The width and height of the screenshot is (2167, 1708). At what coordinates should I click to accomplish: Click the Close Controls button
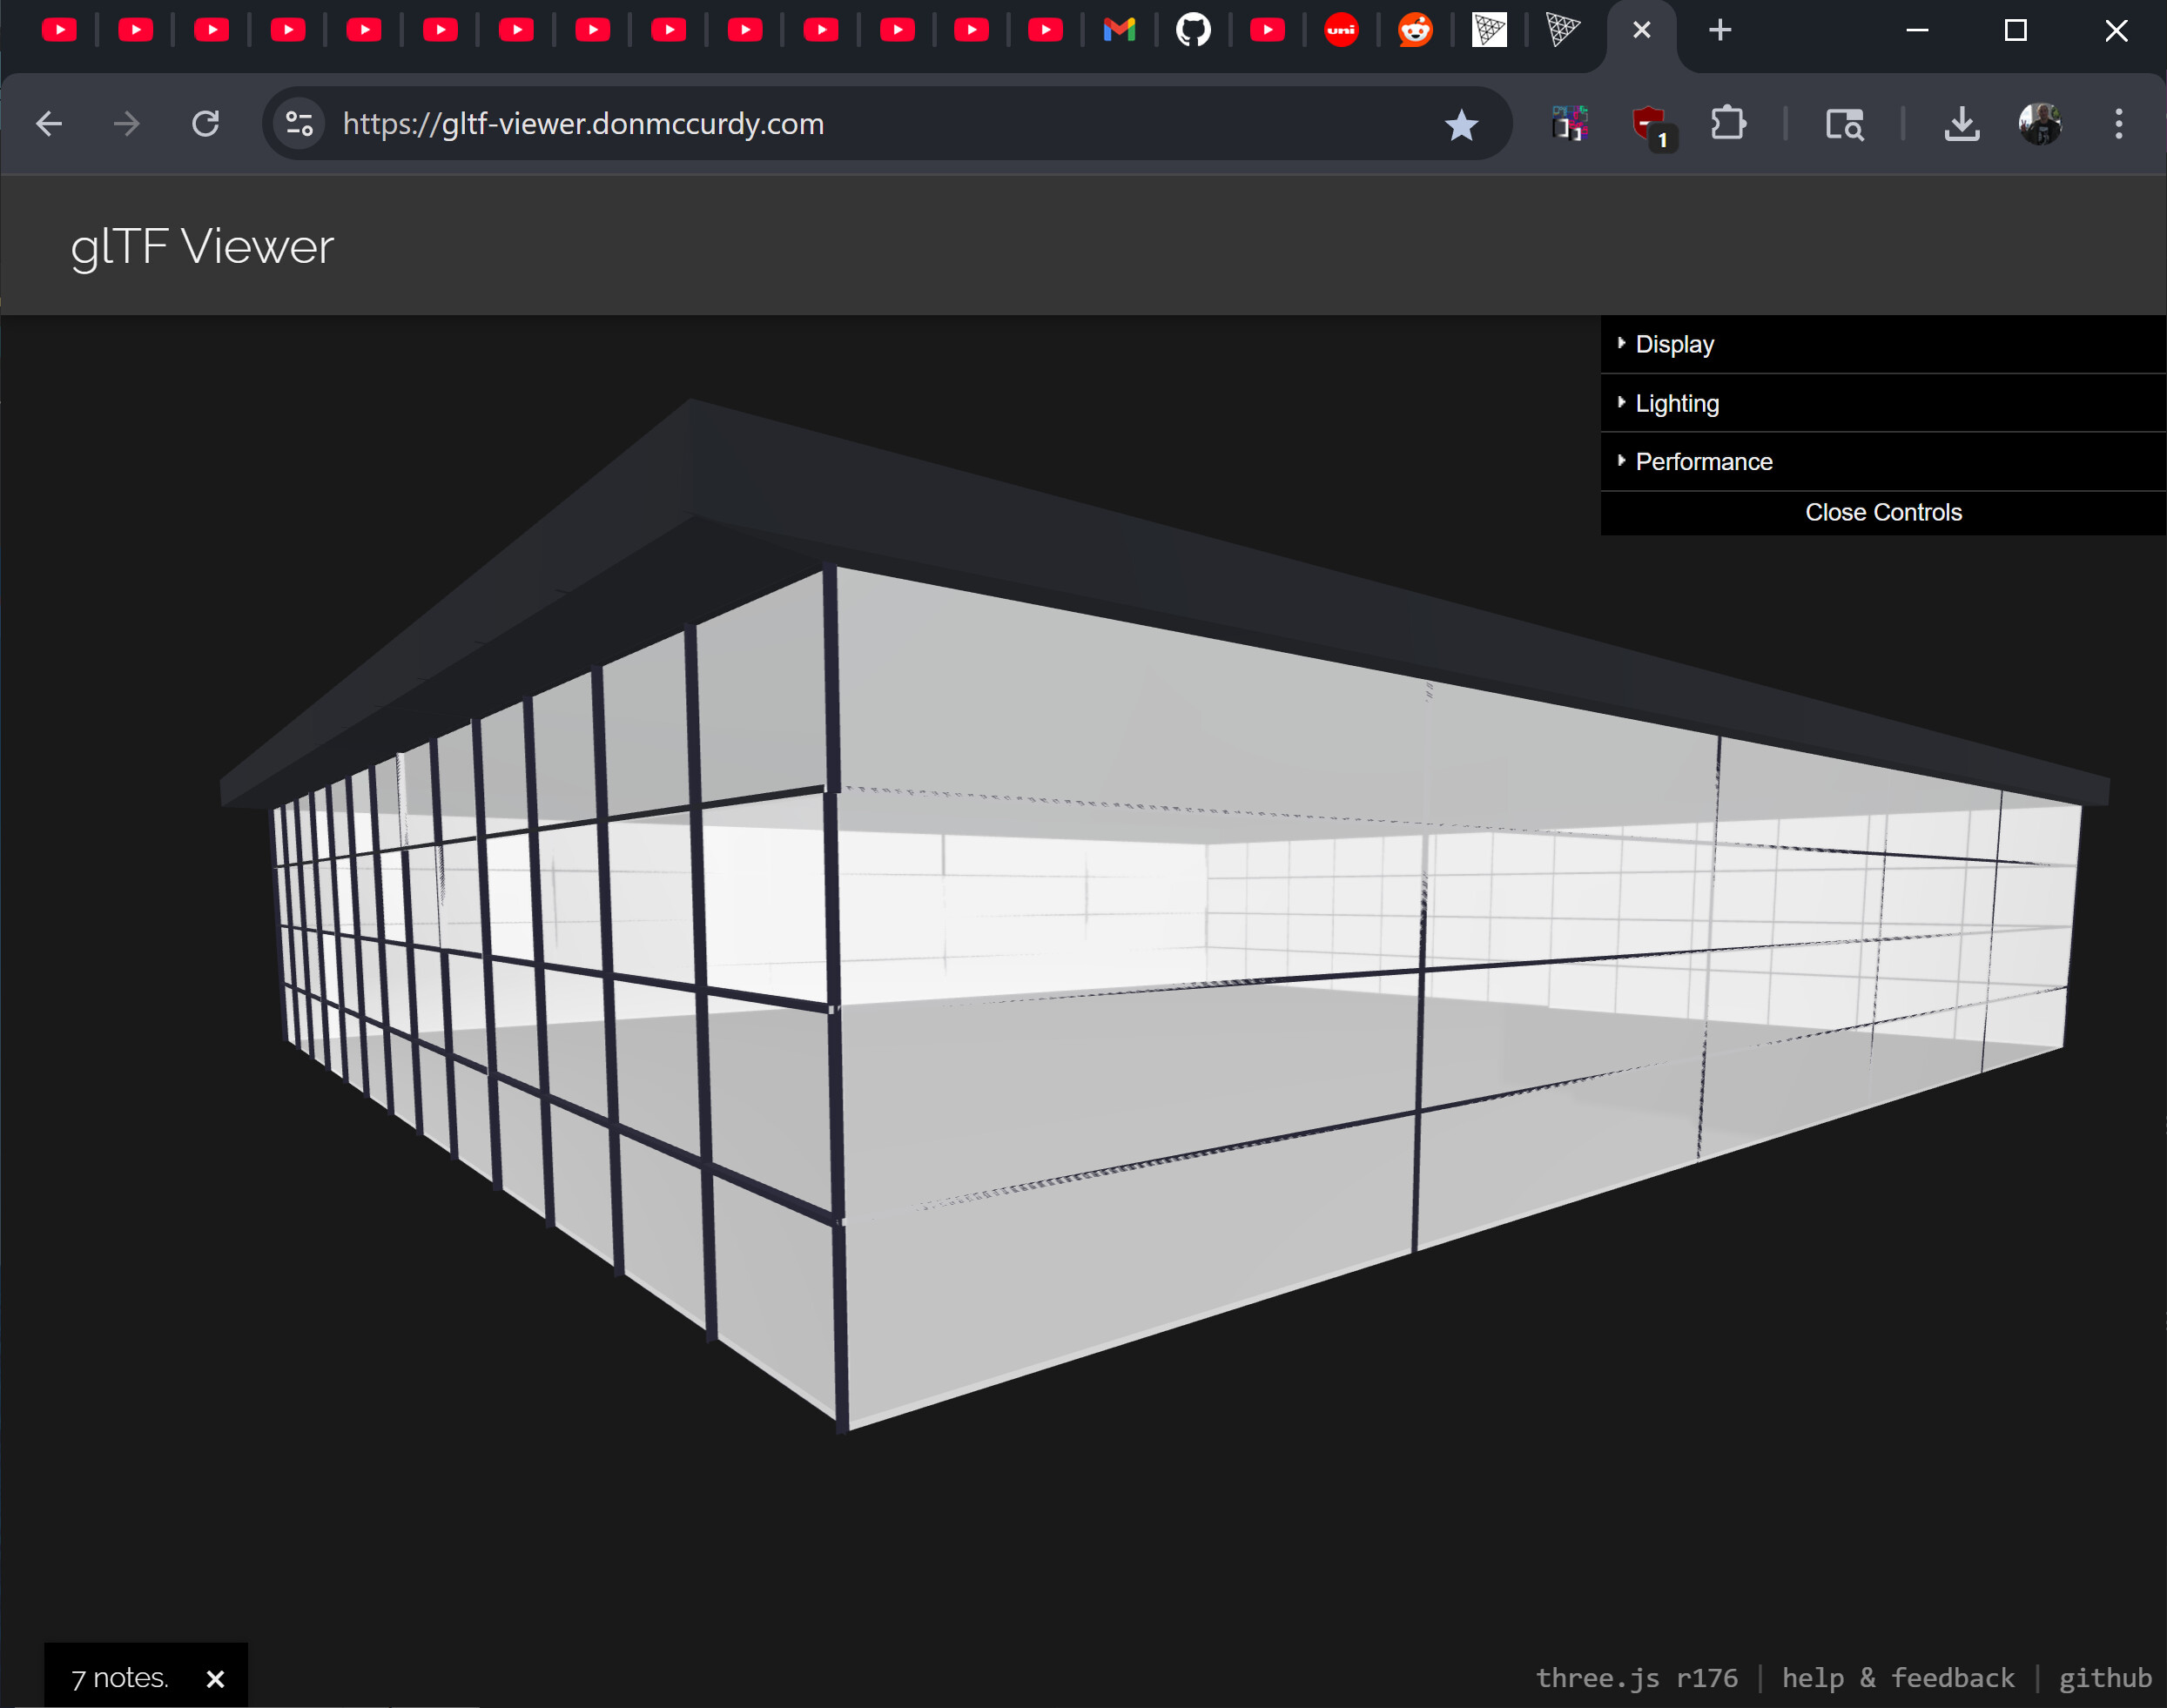(x=1883, y=513)
